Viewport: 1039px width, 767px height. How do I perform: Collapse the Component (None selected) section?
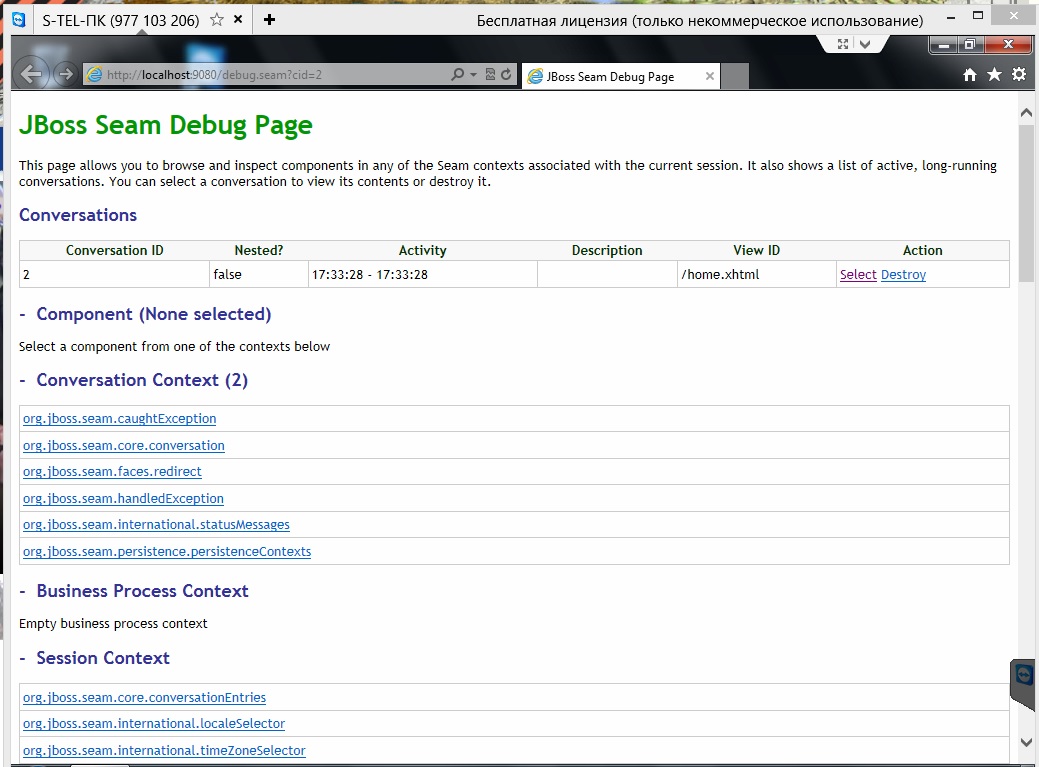(x=23, y=315)
